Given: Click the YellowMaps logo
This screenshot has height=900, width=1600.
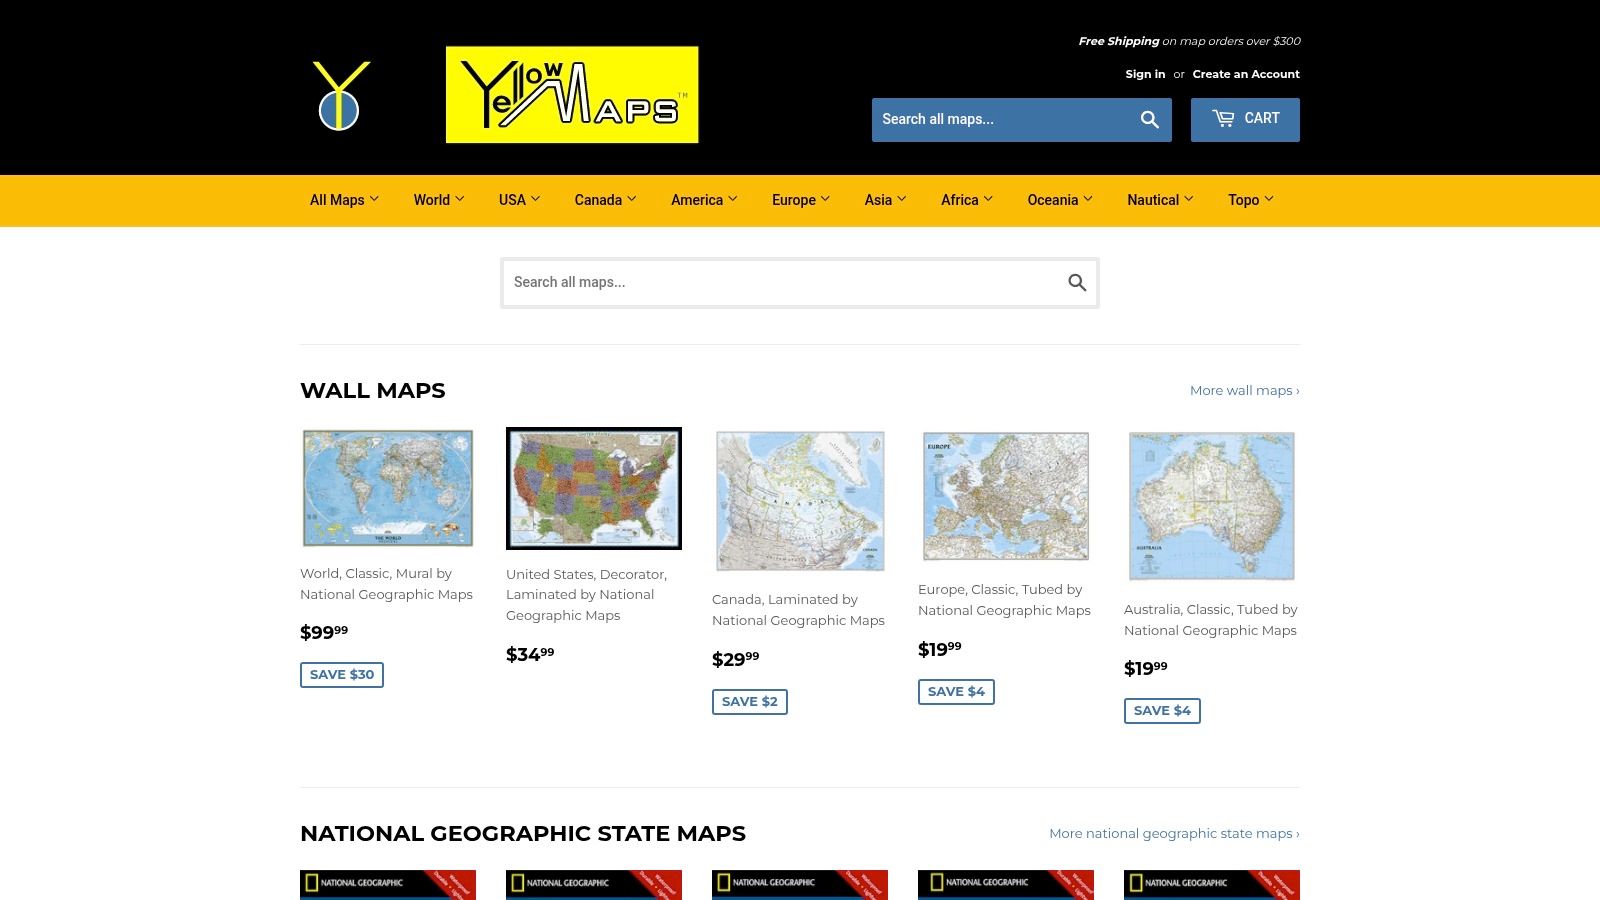Looking at the screenshot, I should tap(572, 94).
